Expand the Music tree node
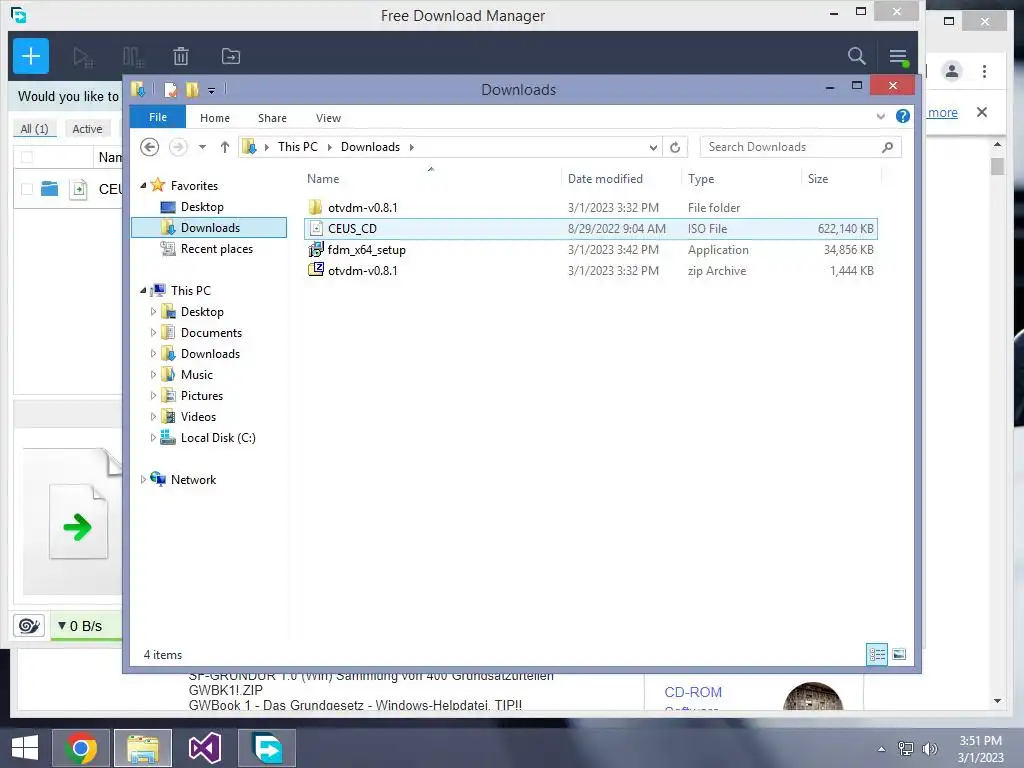 [153, 375]
